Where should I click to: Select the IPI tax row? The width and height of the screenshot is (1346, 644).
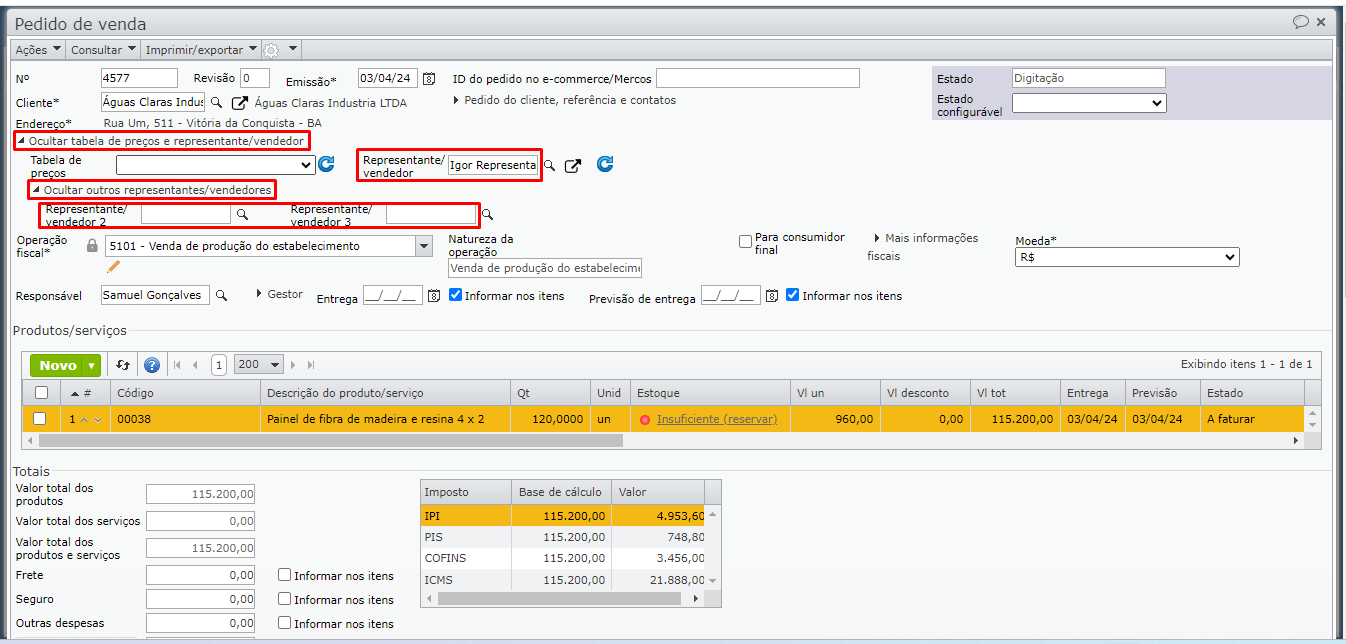563,516
